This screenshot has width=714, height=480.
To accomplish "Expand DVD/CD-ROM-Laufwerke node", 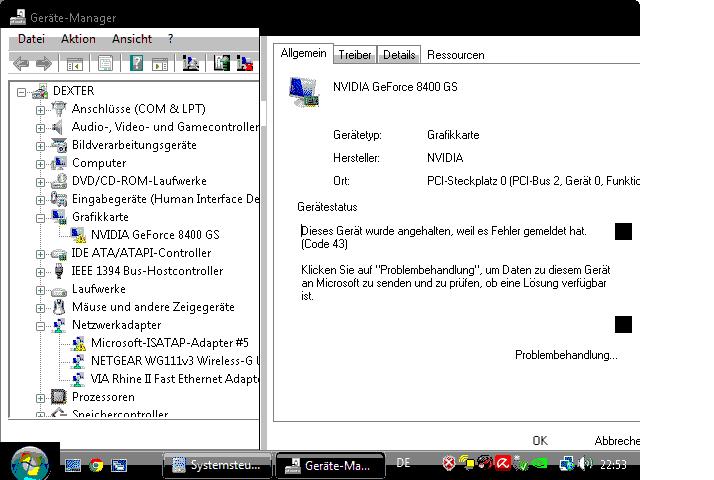I will point(41,182).
